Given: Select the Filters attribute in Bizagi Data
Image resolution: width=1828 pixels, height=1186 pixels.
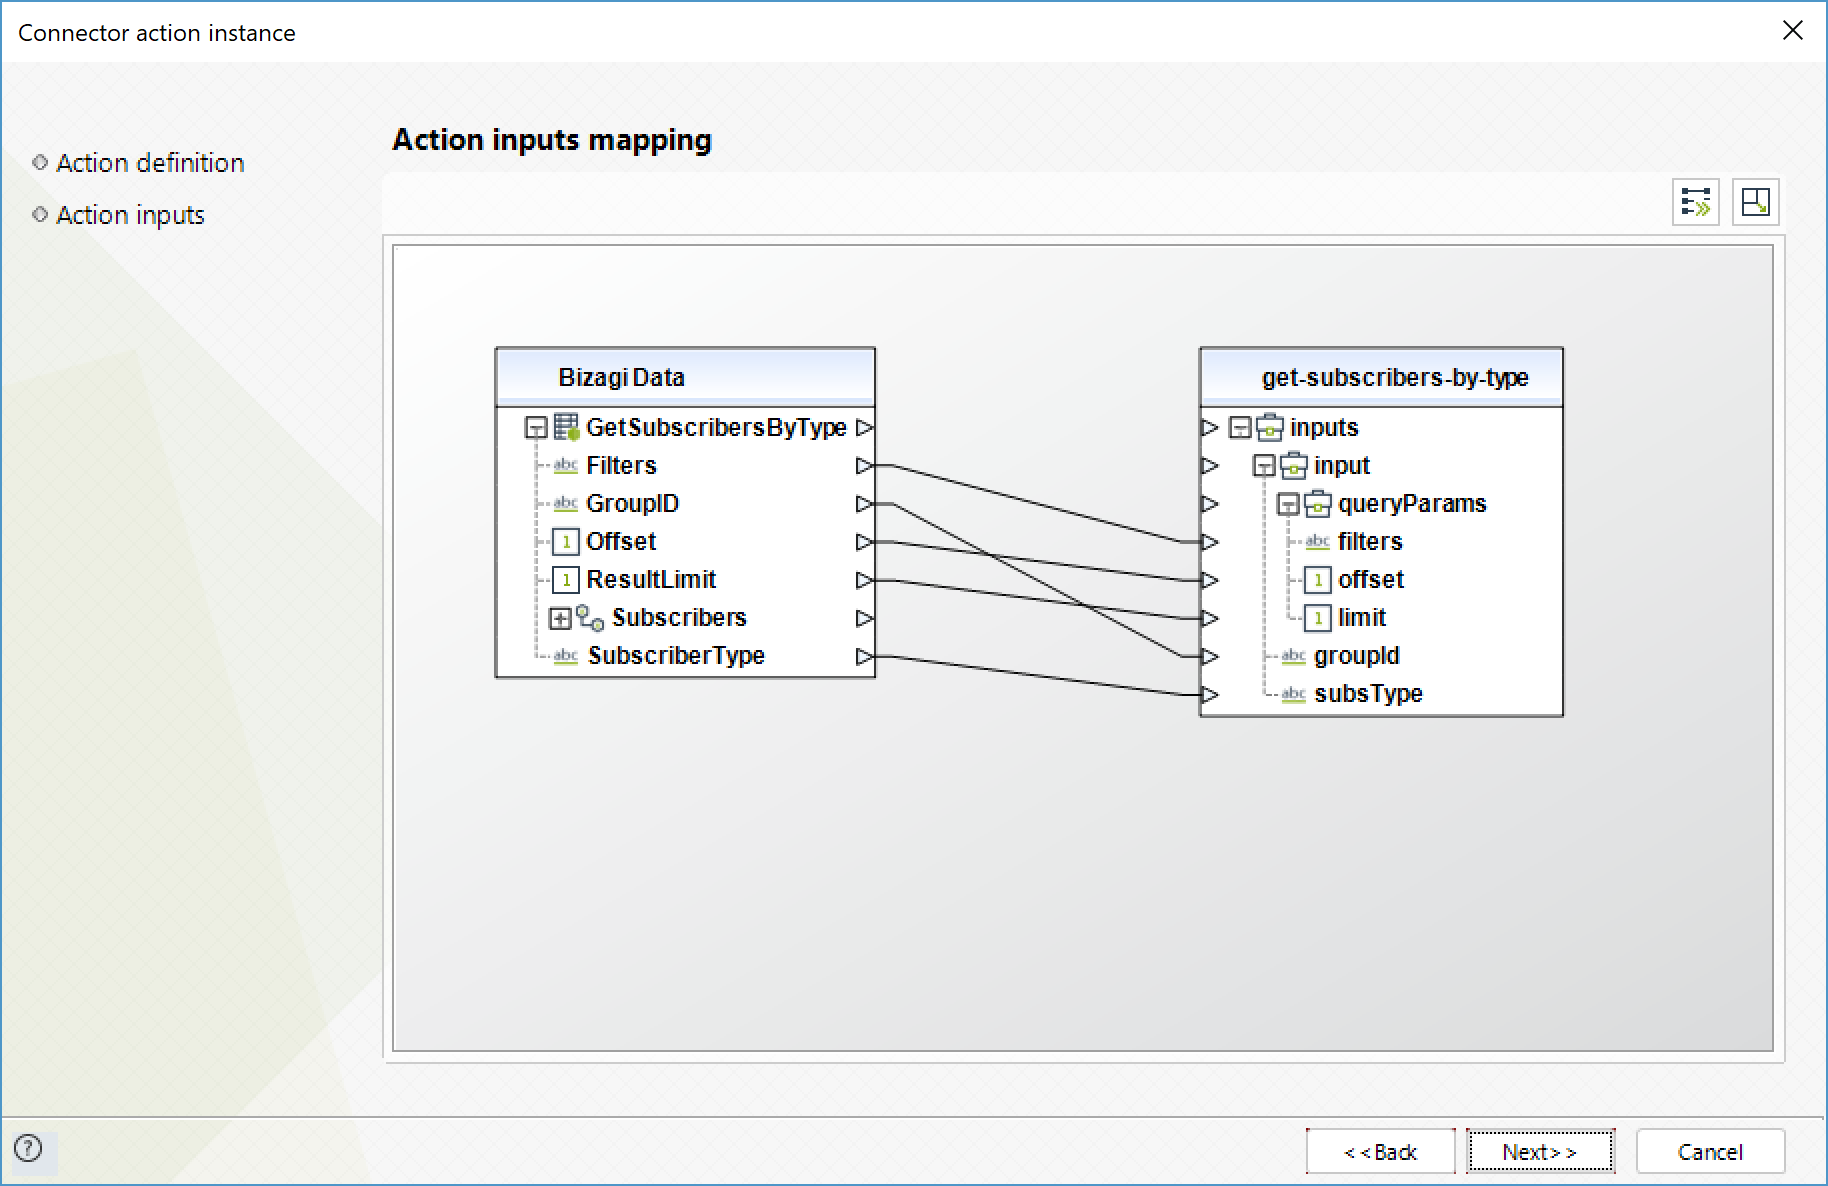Looking at the screenshot, I should tap(621, 466).
